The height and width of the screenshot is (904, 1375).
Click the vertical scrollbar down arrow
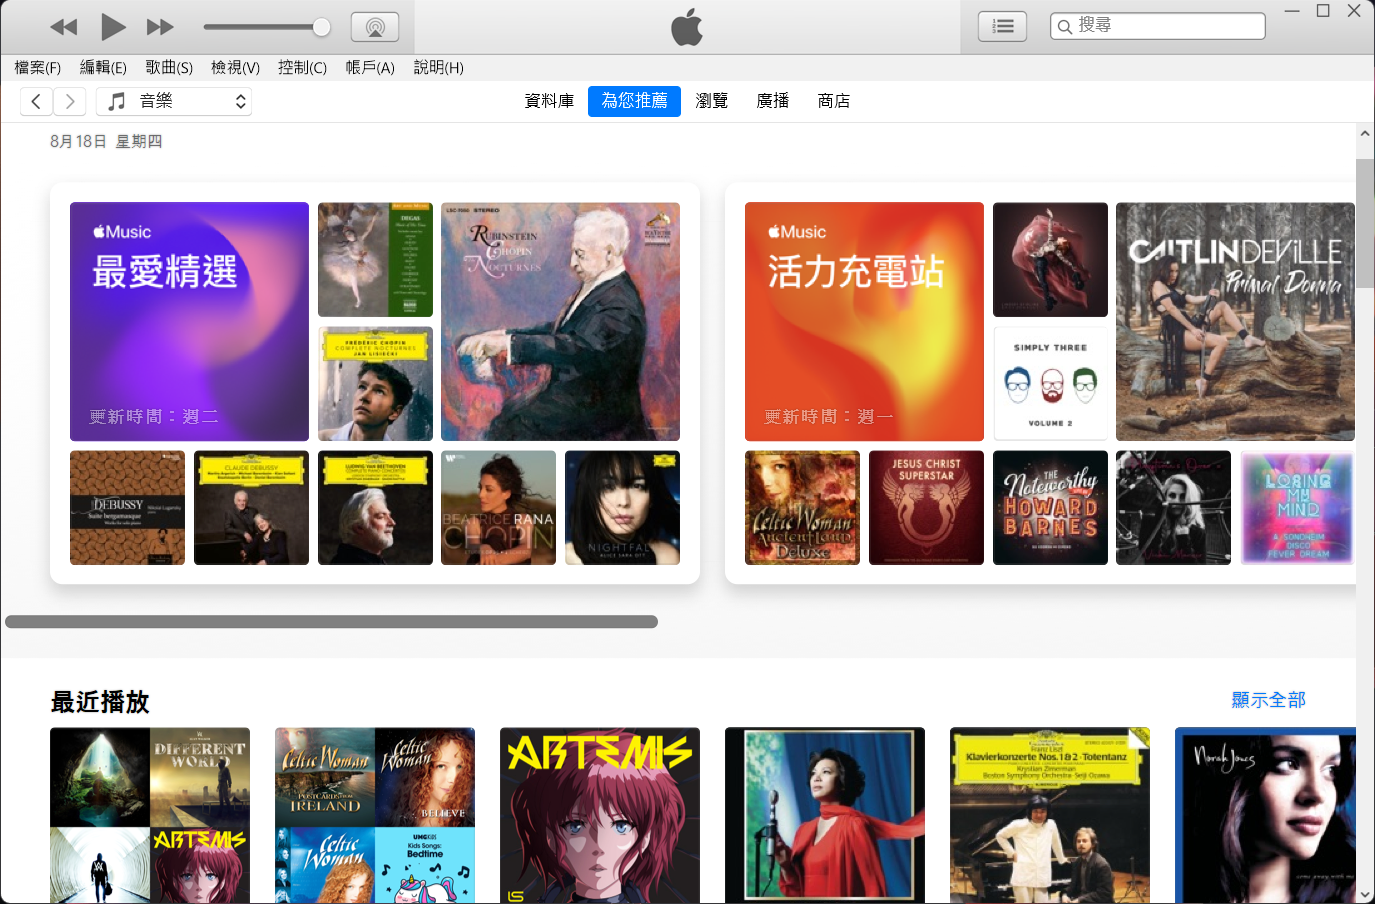(x=1365, y=894)
